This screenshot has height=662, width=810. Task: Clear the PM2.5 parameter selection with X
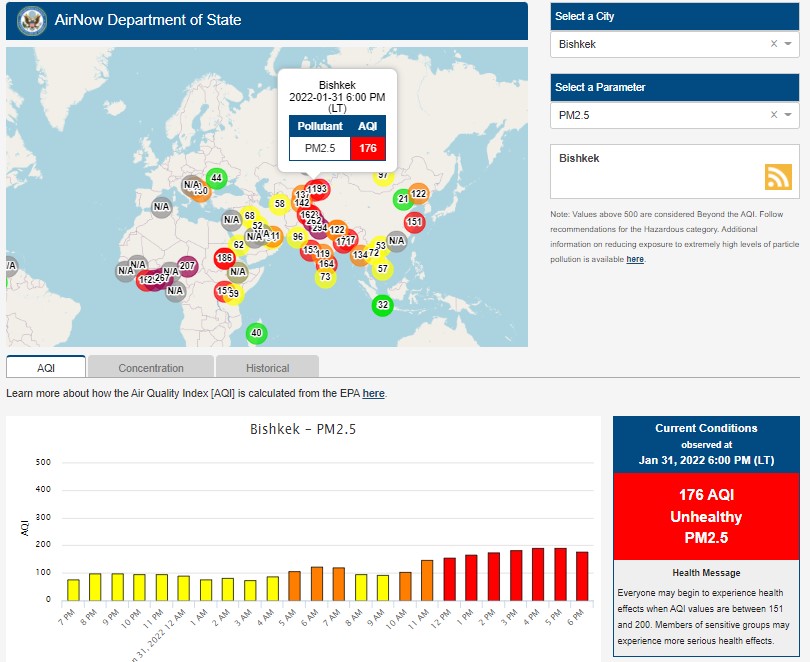(x=773, y=115)
